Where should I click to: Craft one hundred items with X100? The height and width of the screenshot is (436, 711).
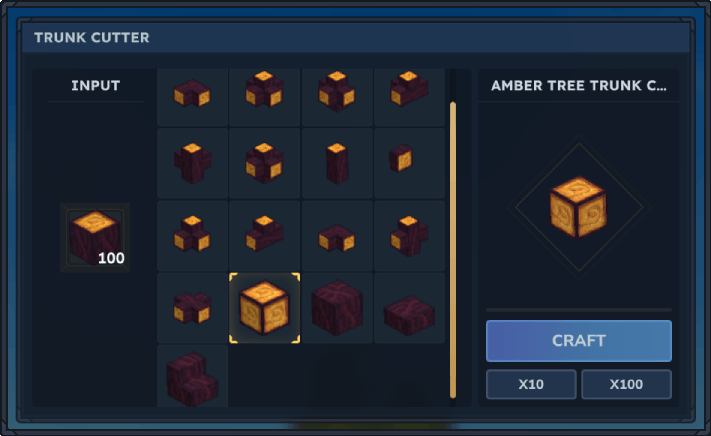[x=626, y=384]
